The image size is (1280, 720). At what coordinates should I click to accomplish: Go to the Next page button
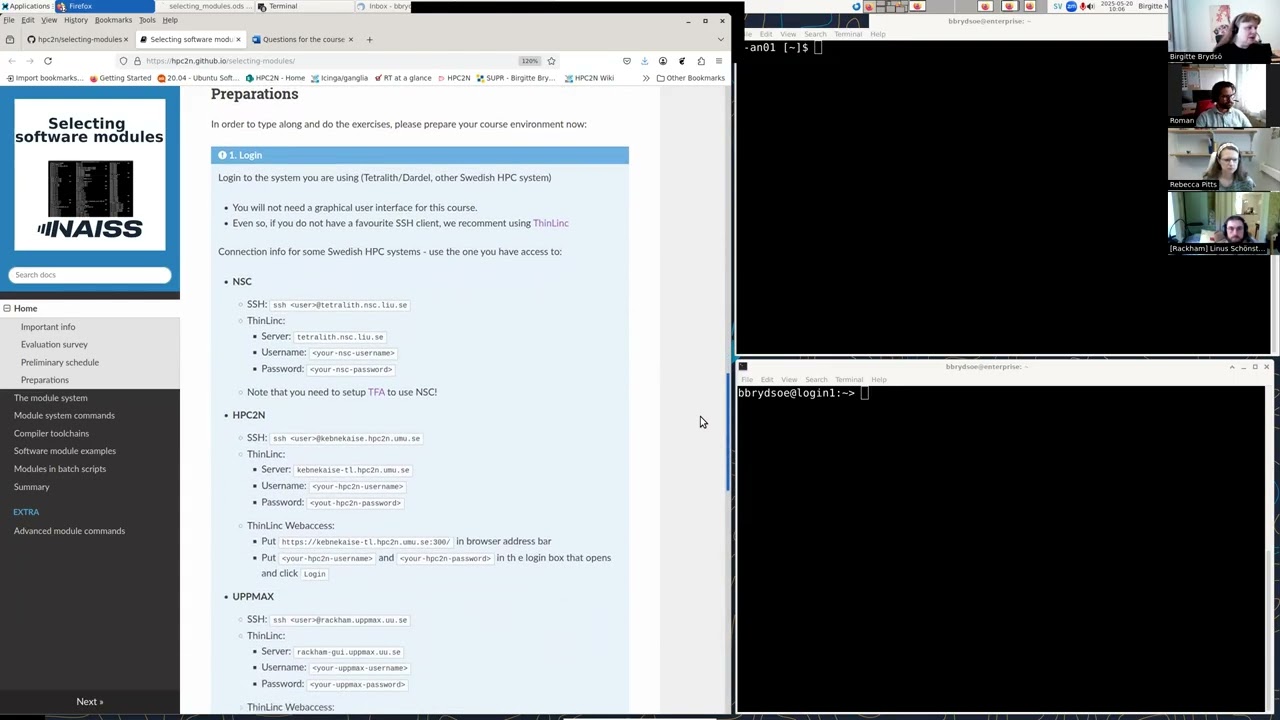coord(90,702)
